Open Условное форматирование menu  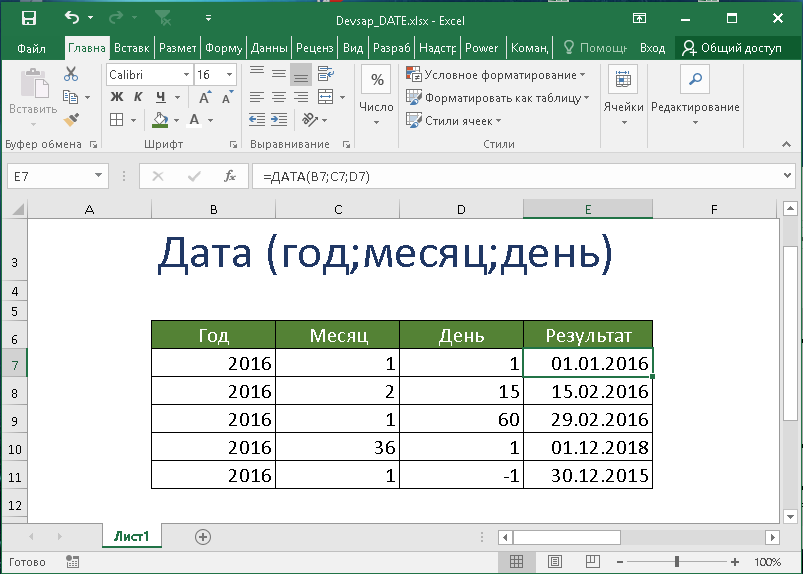[495, 75]
